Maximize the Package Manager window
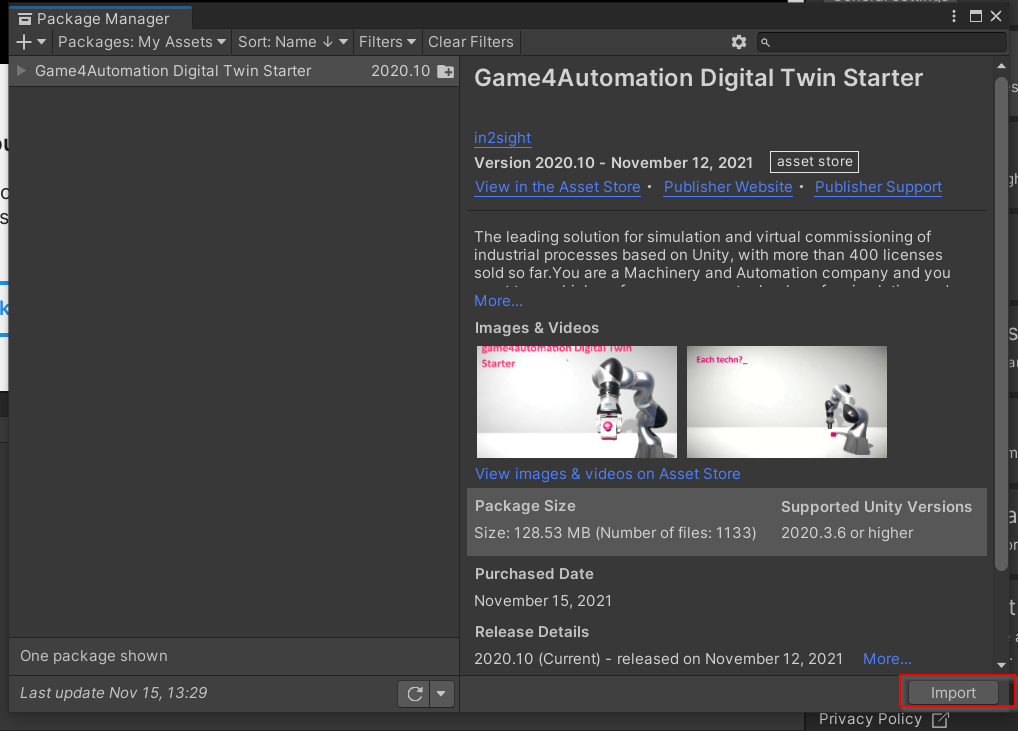 pyautogui.click(x=975, y=16)
